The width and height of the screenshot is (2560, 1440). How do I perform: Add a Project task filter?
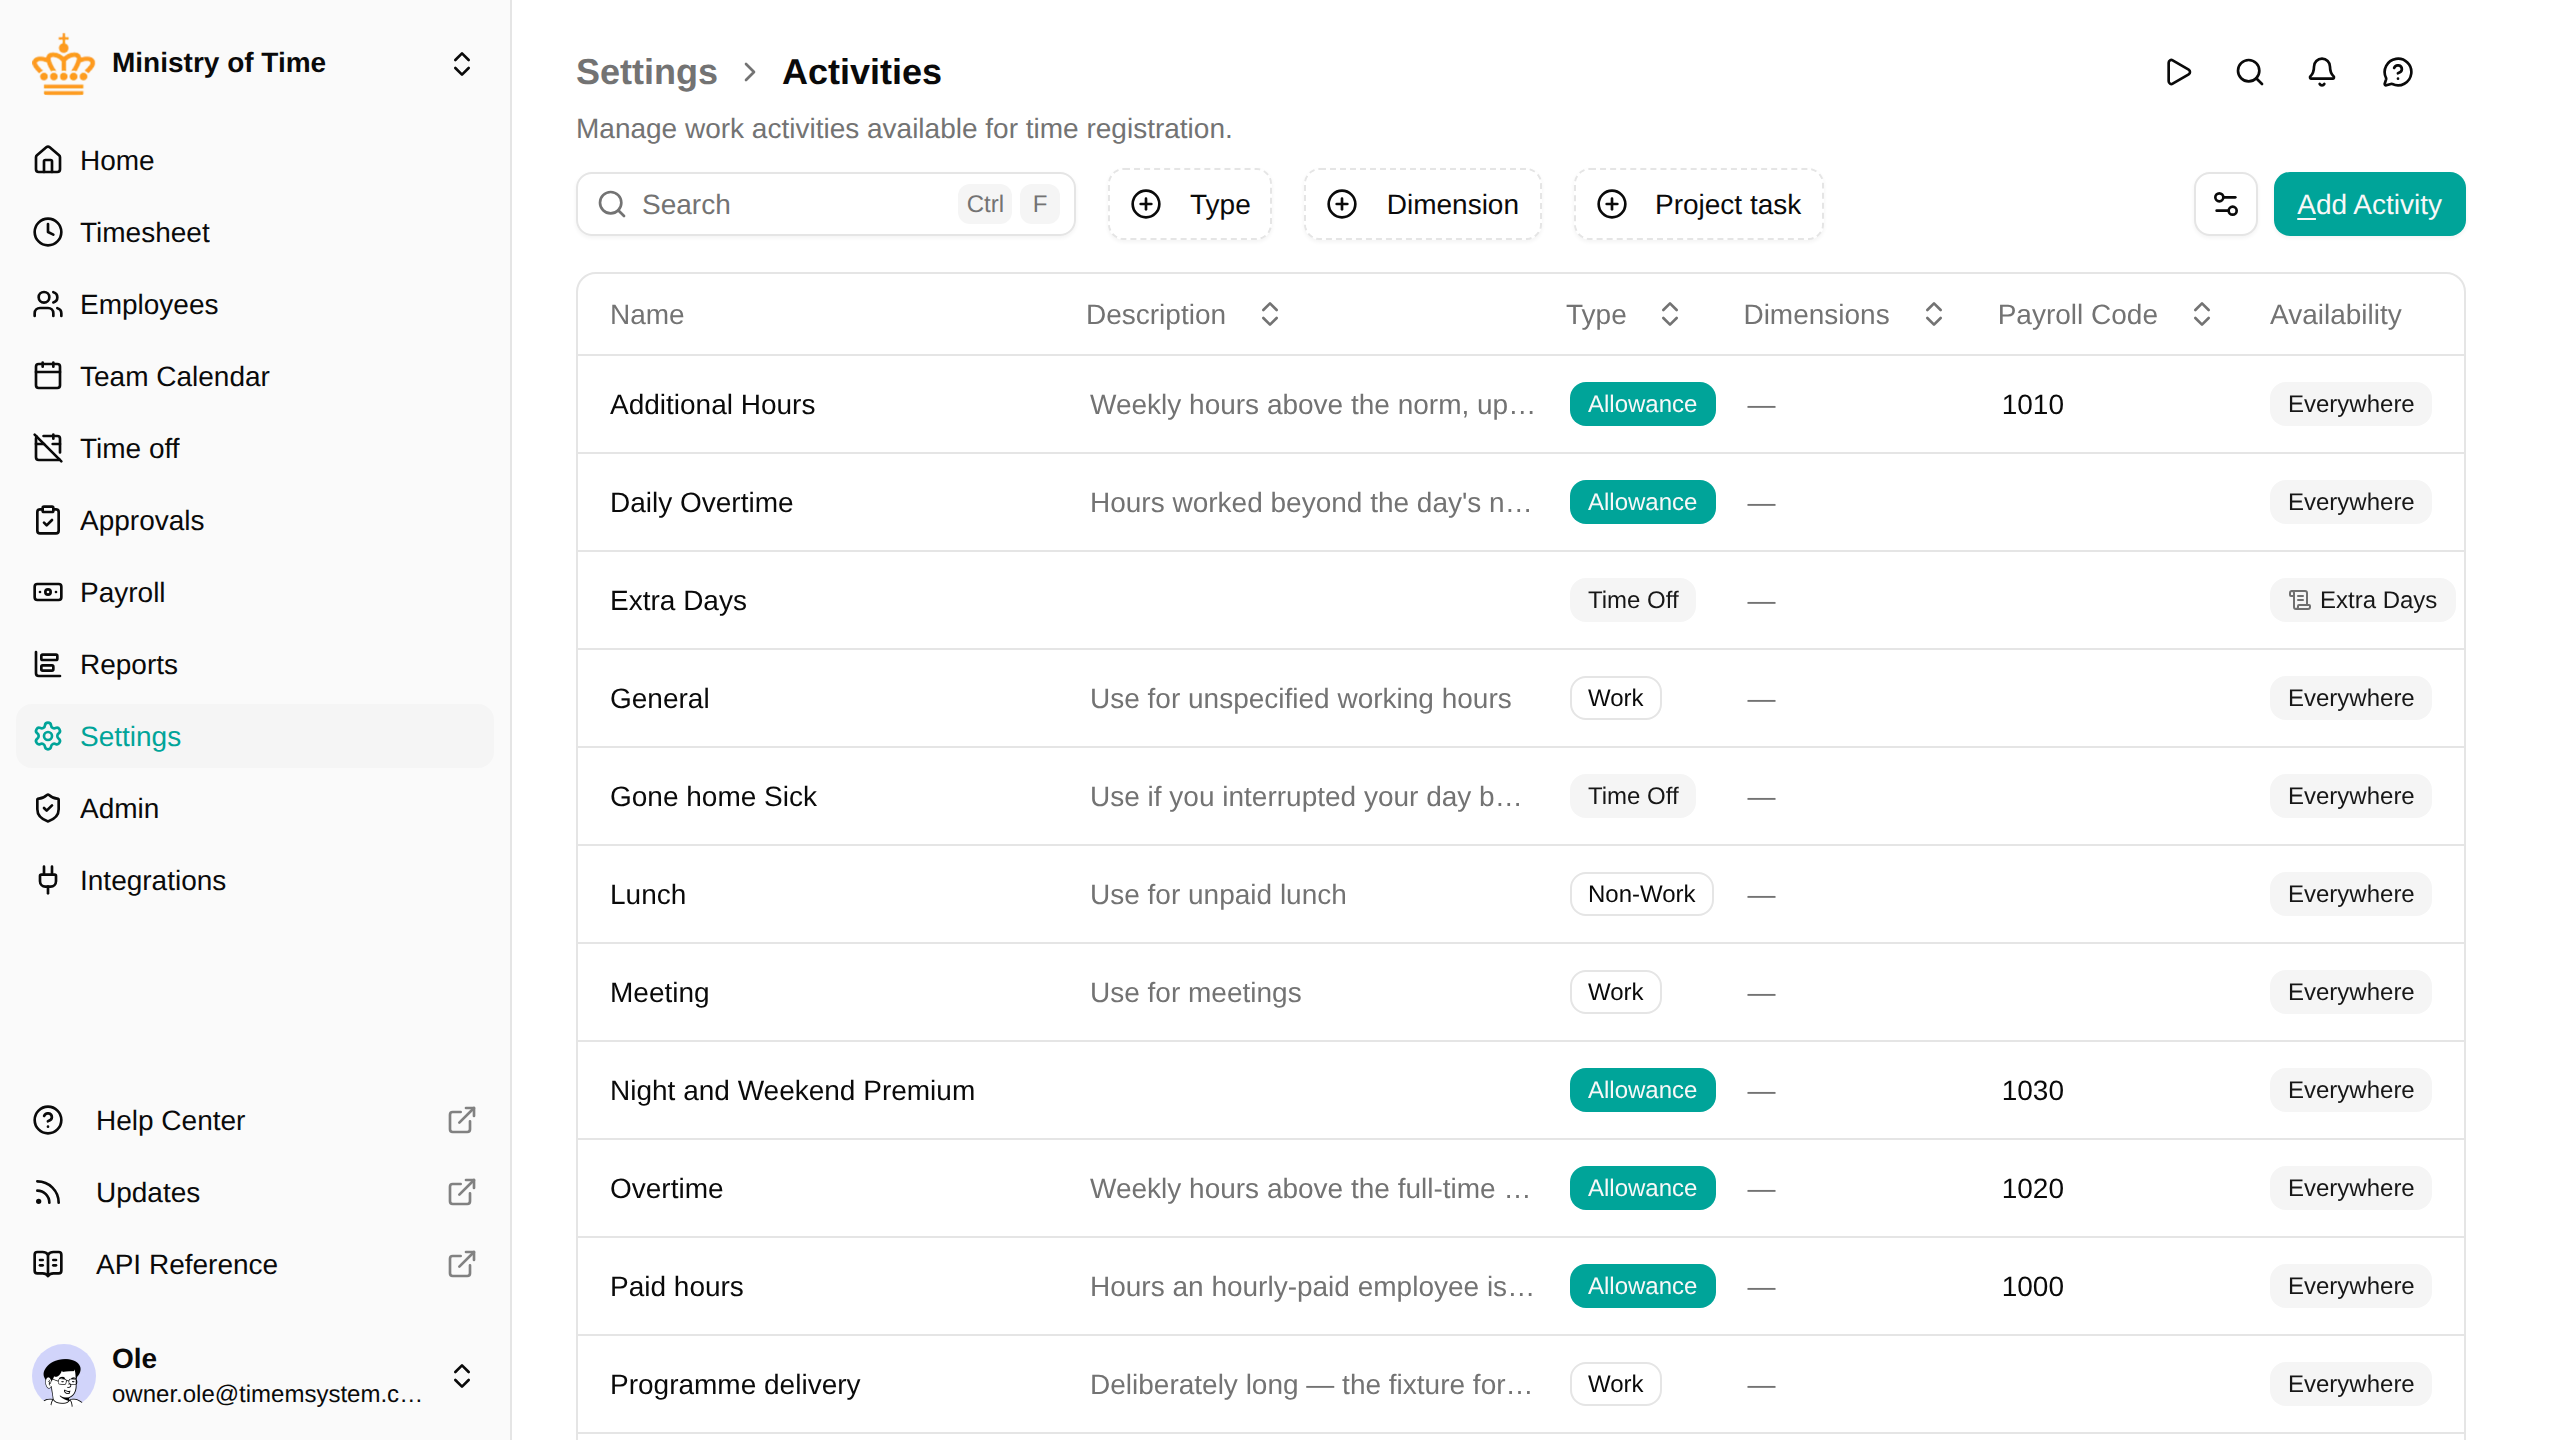tap(1699, 204)
